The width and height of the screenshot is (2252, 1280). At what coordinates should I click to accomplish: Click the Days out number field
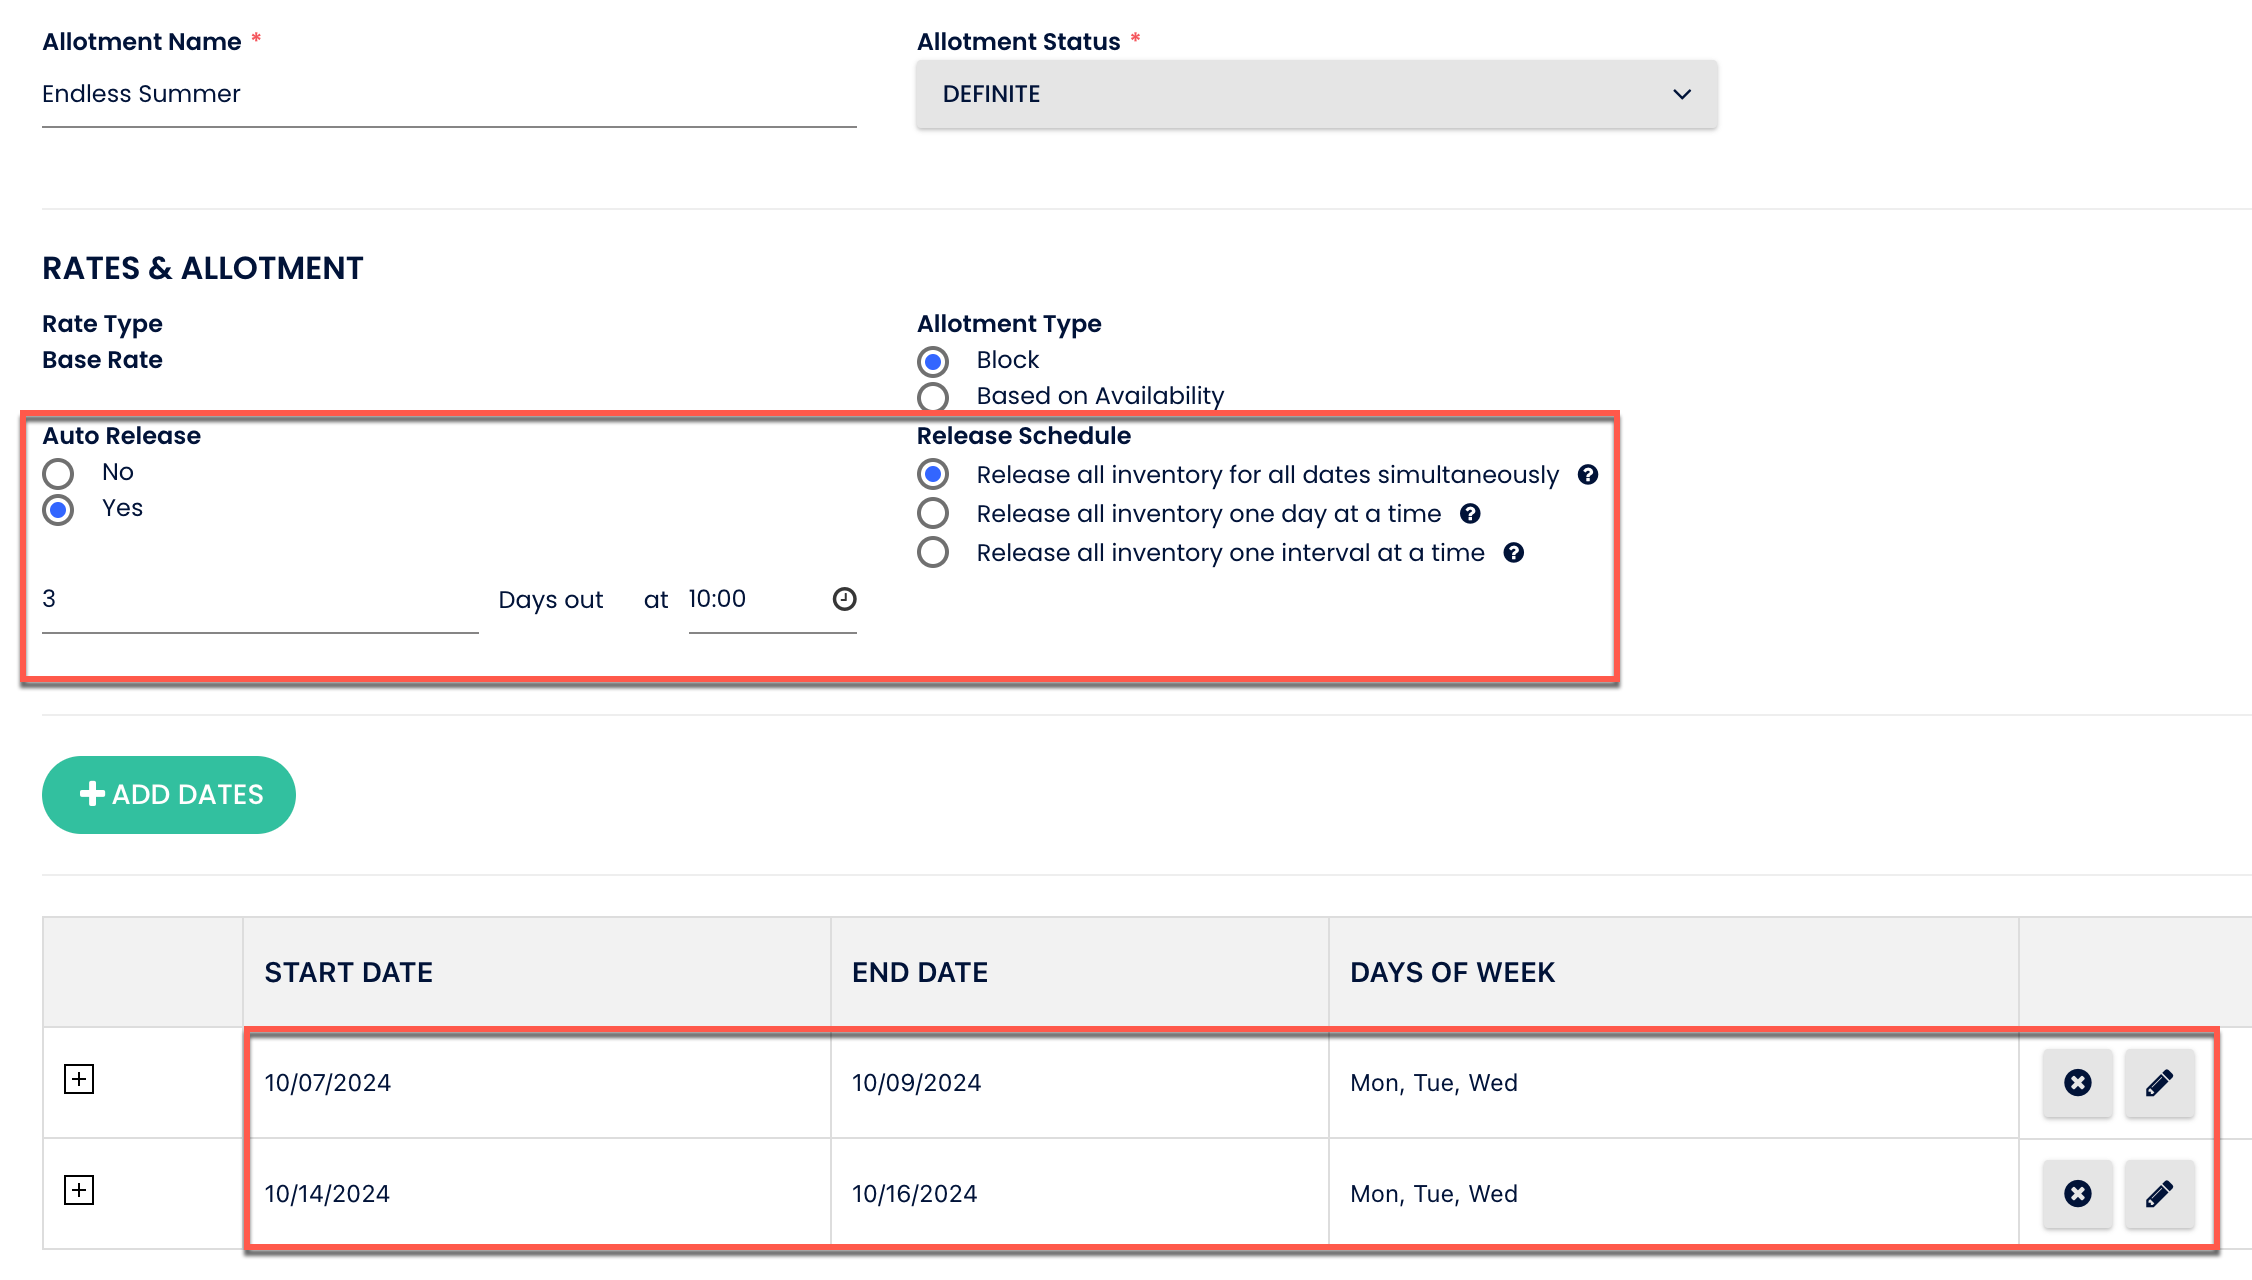259,600
